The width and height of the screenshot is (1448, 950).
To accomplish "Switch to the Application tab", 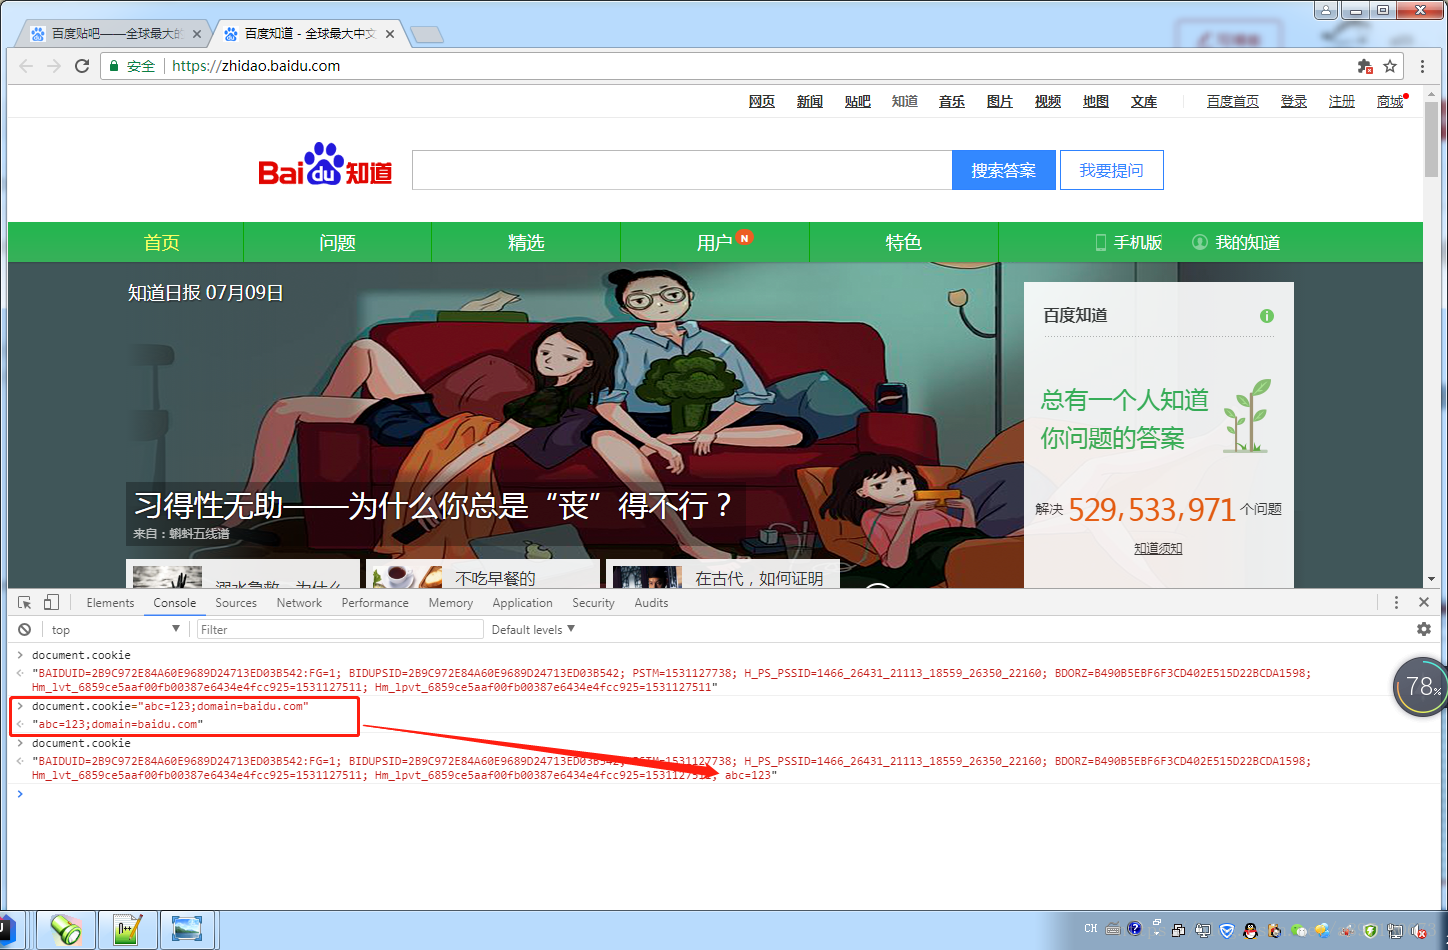I will pyautogui.click(x=522, y=602).
